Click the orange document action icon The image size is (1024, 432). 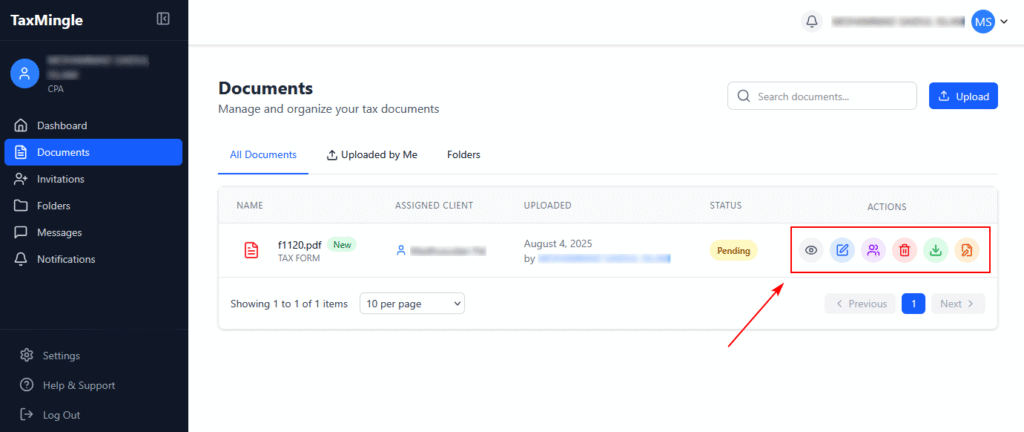tap(966, 250)
